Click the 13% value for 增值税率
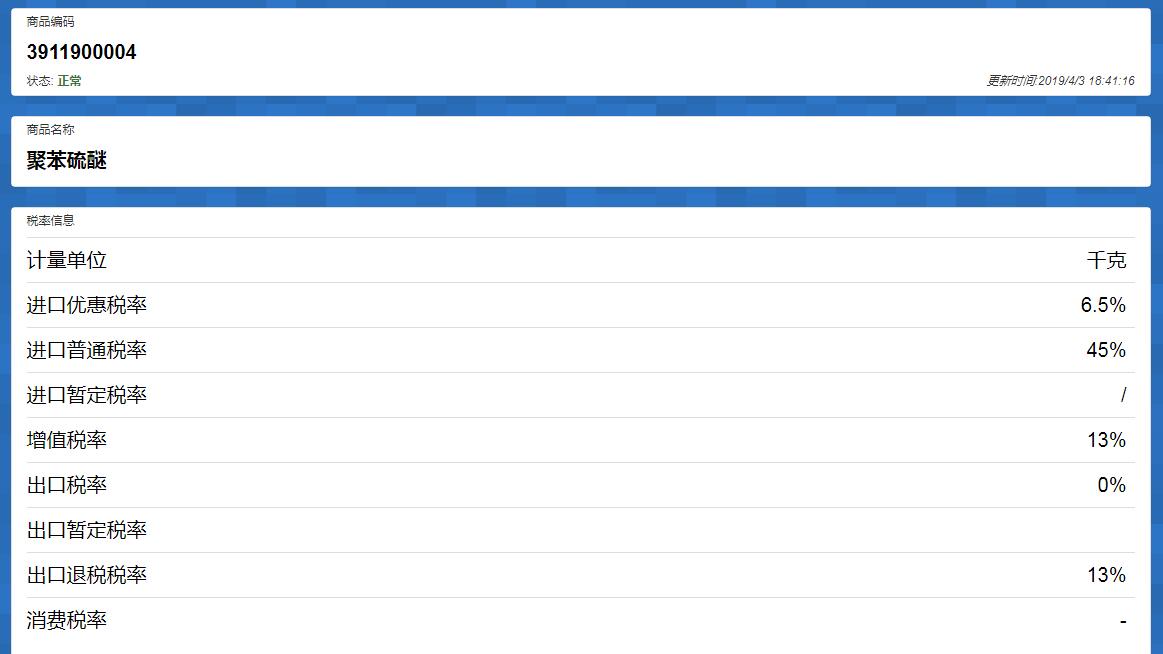Screen dimensions: 1163x654 (x=1106, y=440)
